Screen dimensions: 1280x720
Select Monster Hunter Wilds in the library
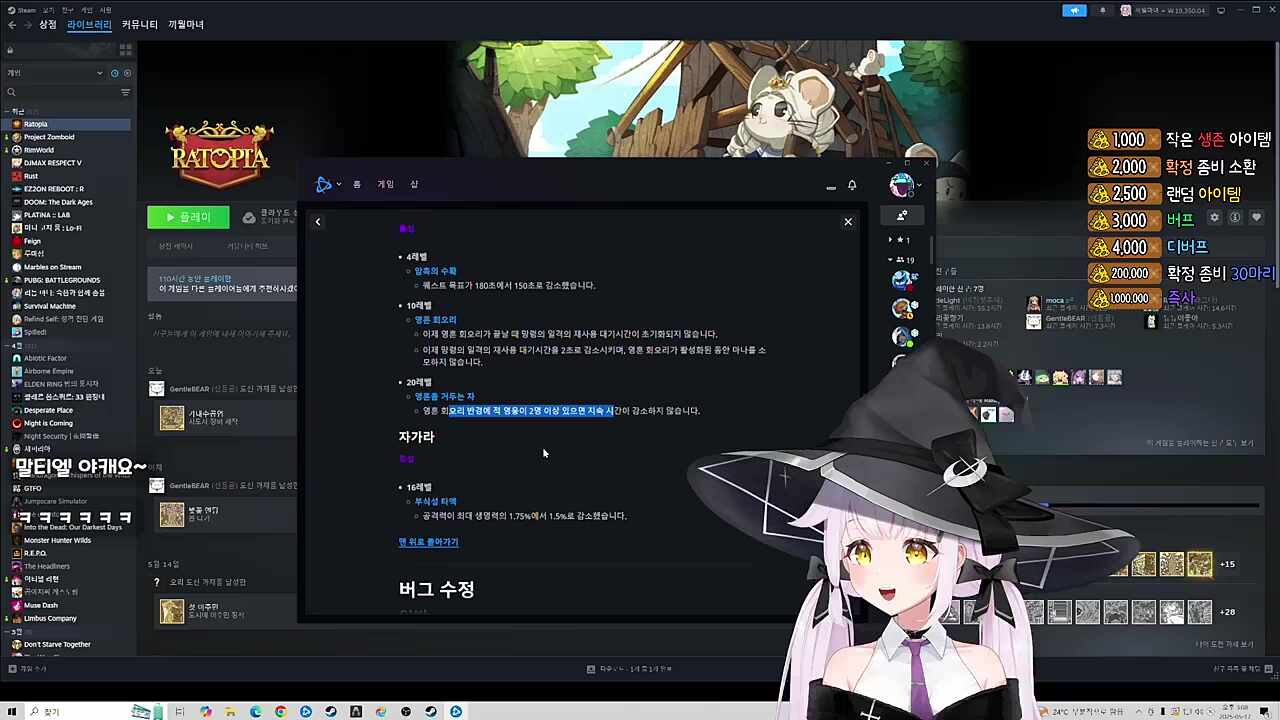pyautogui.click(x=67, y=540)
